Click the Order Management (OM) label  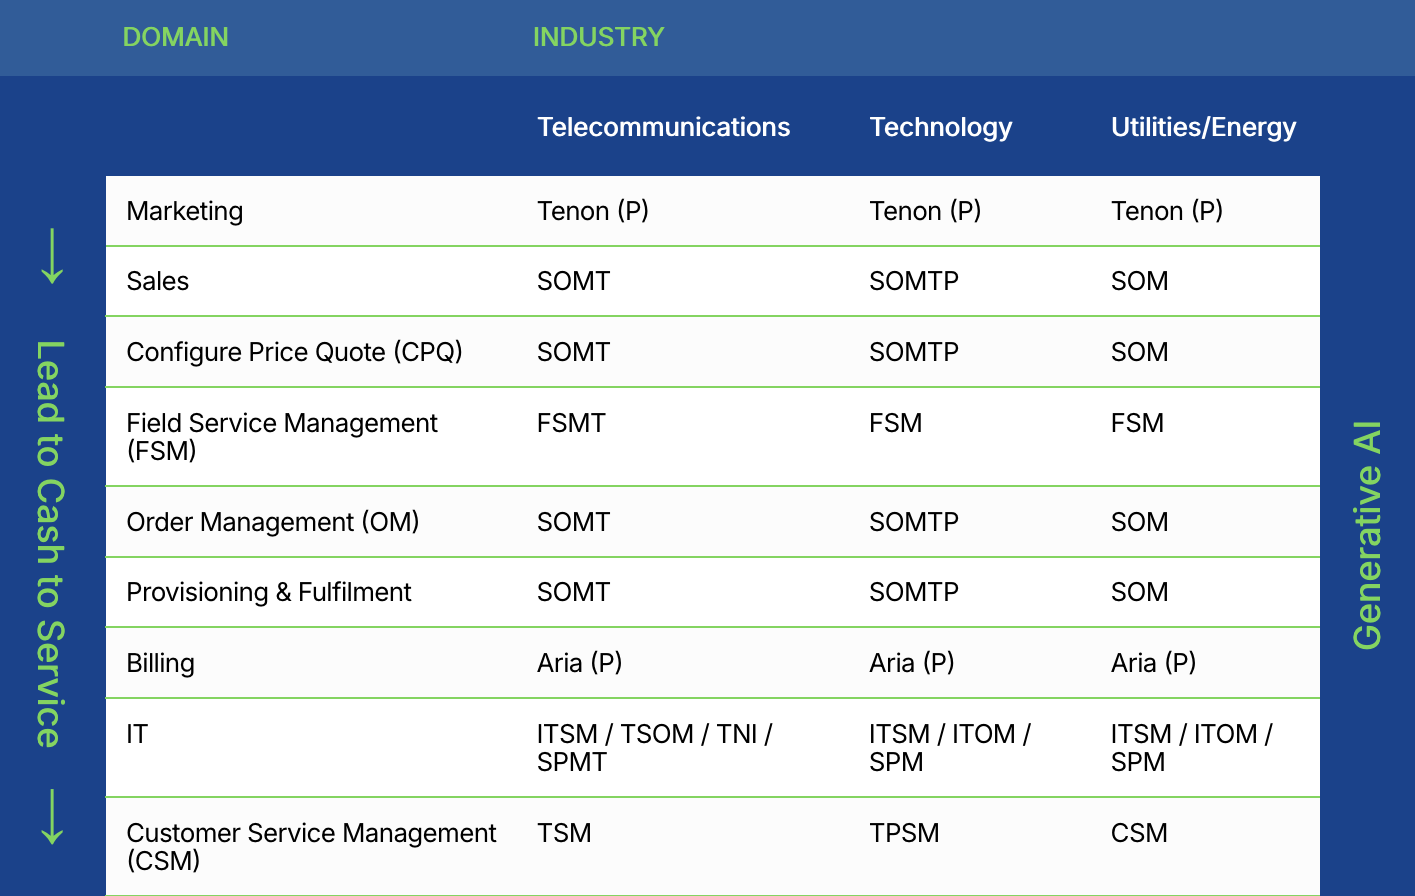point(272,522)
